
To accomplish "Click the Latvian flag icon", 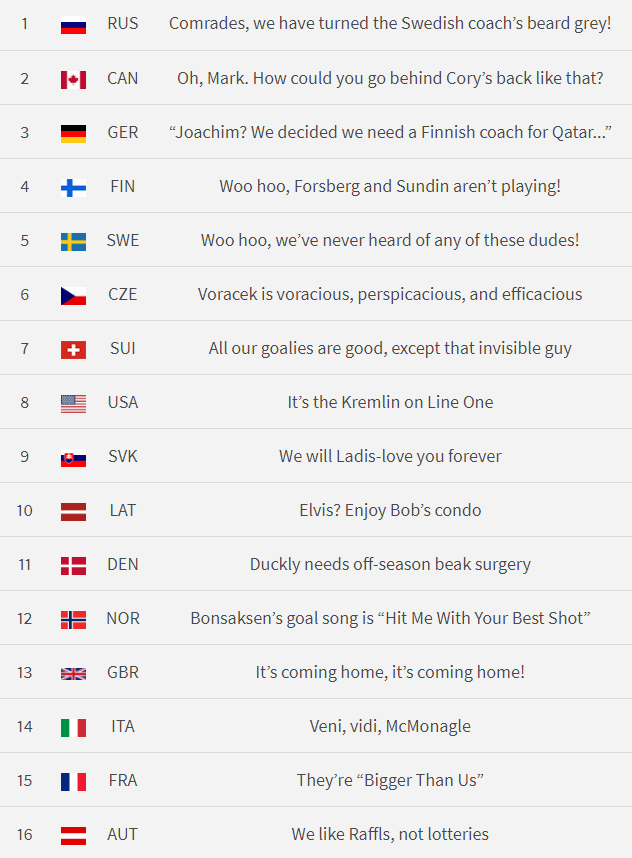I will click(73, 511).
